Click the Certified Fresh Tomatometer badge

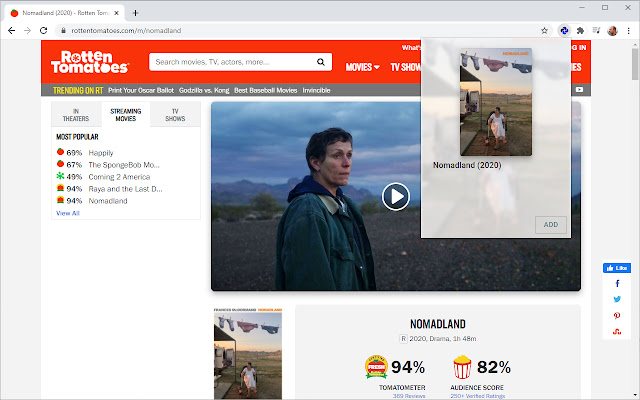pos(376,367)
